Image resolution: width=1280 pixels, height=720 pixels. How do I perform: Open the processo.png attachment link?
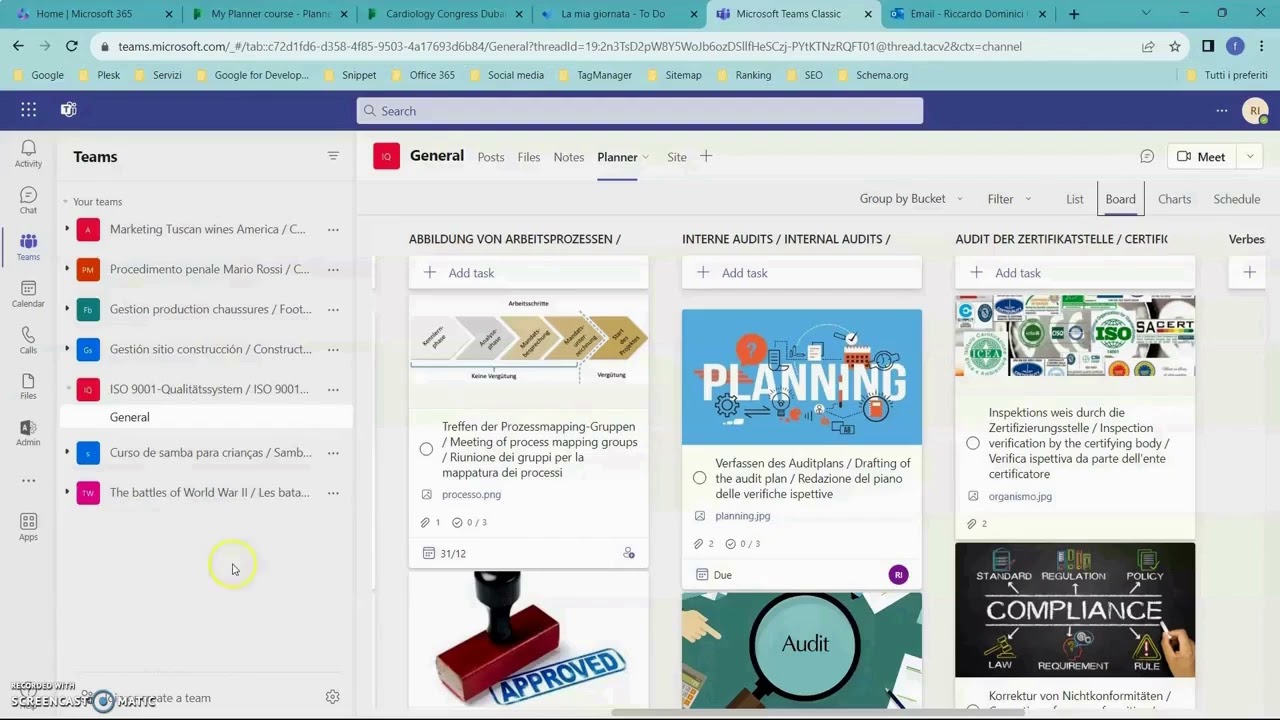pyautogui.click(x=471, y=494)
